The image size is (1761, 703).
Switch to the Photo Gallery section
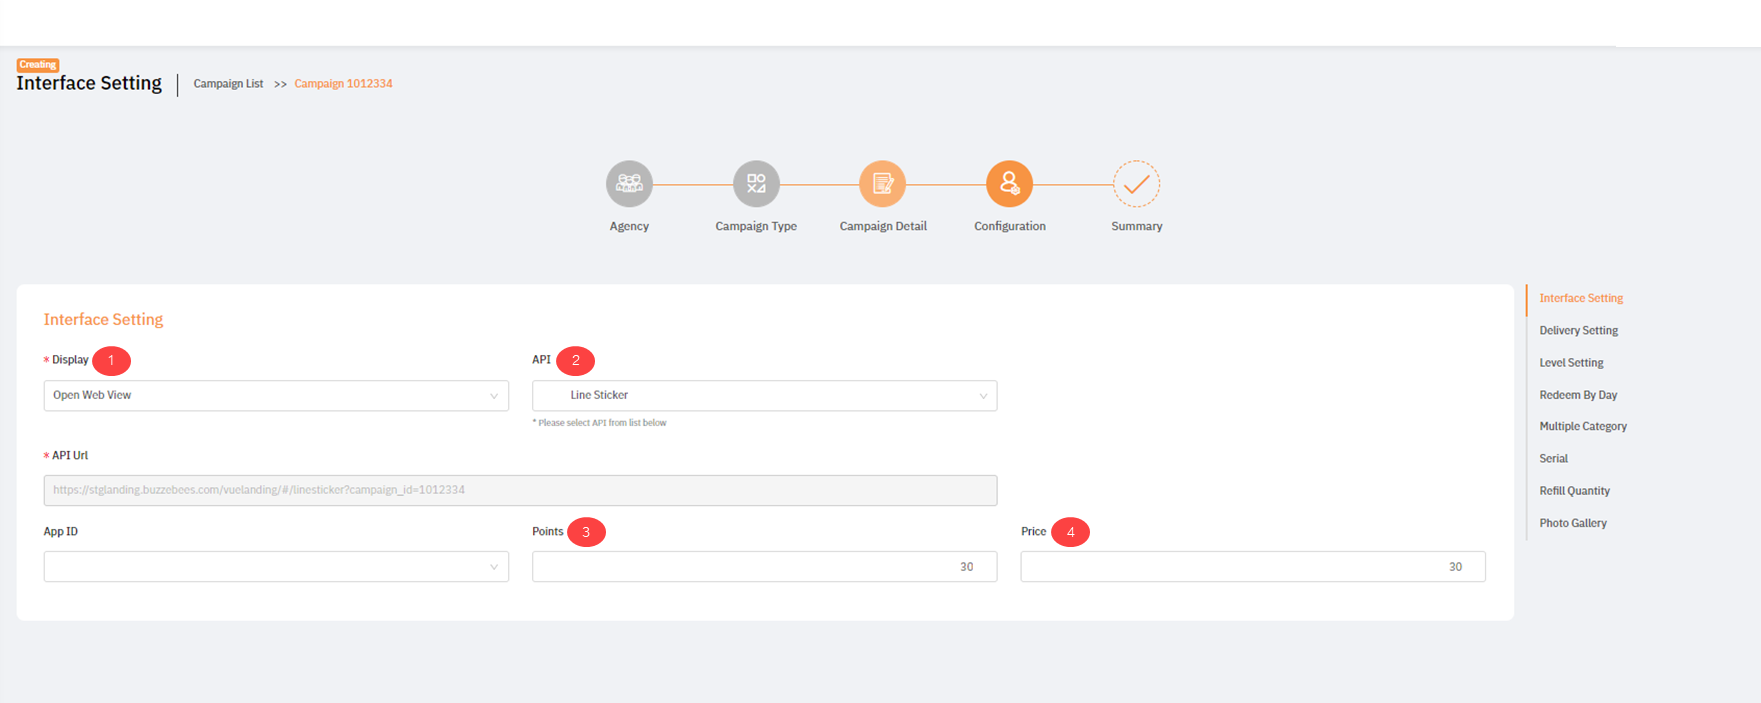[1573, 522]
